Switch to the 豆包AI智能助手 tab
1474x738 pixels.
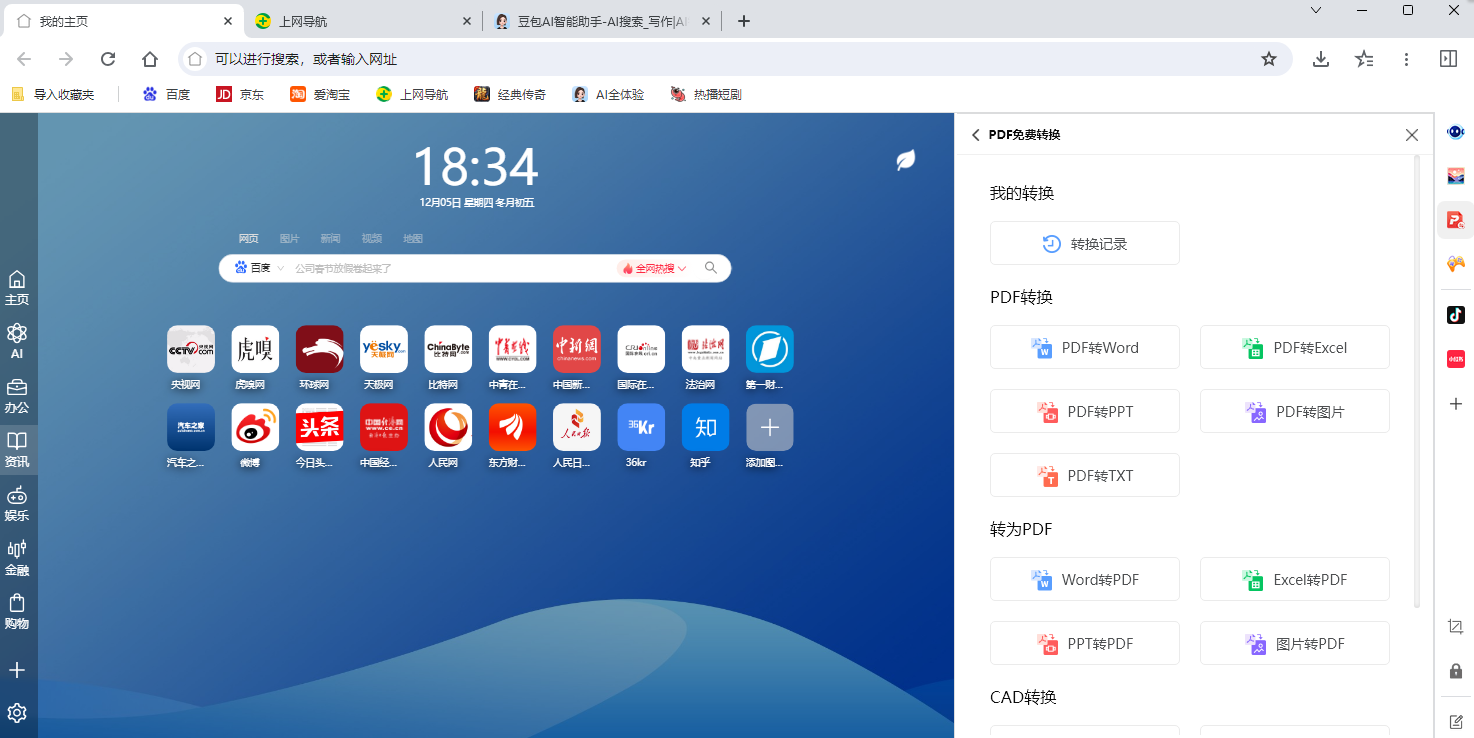(603, 21)
